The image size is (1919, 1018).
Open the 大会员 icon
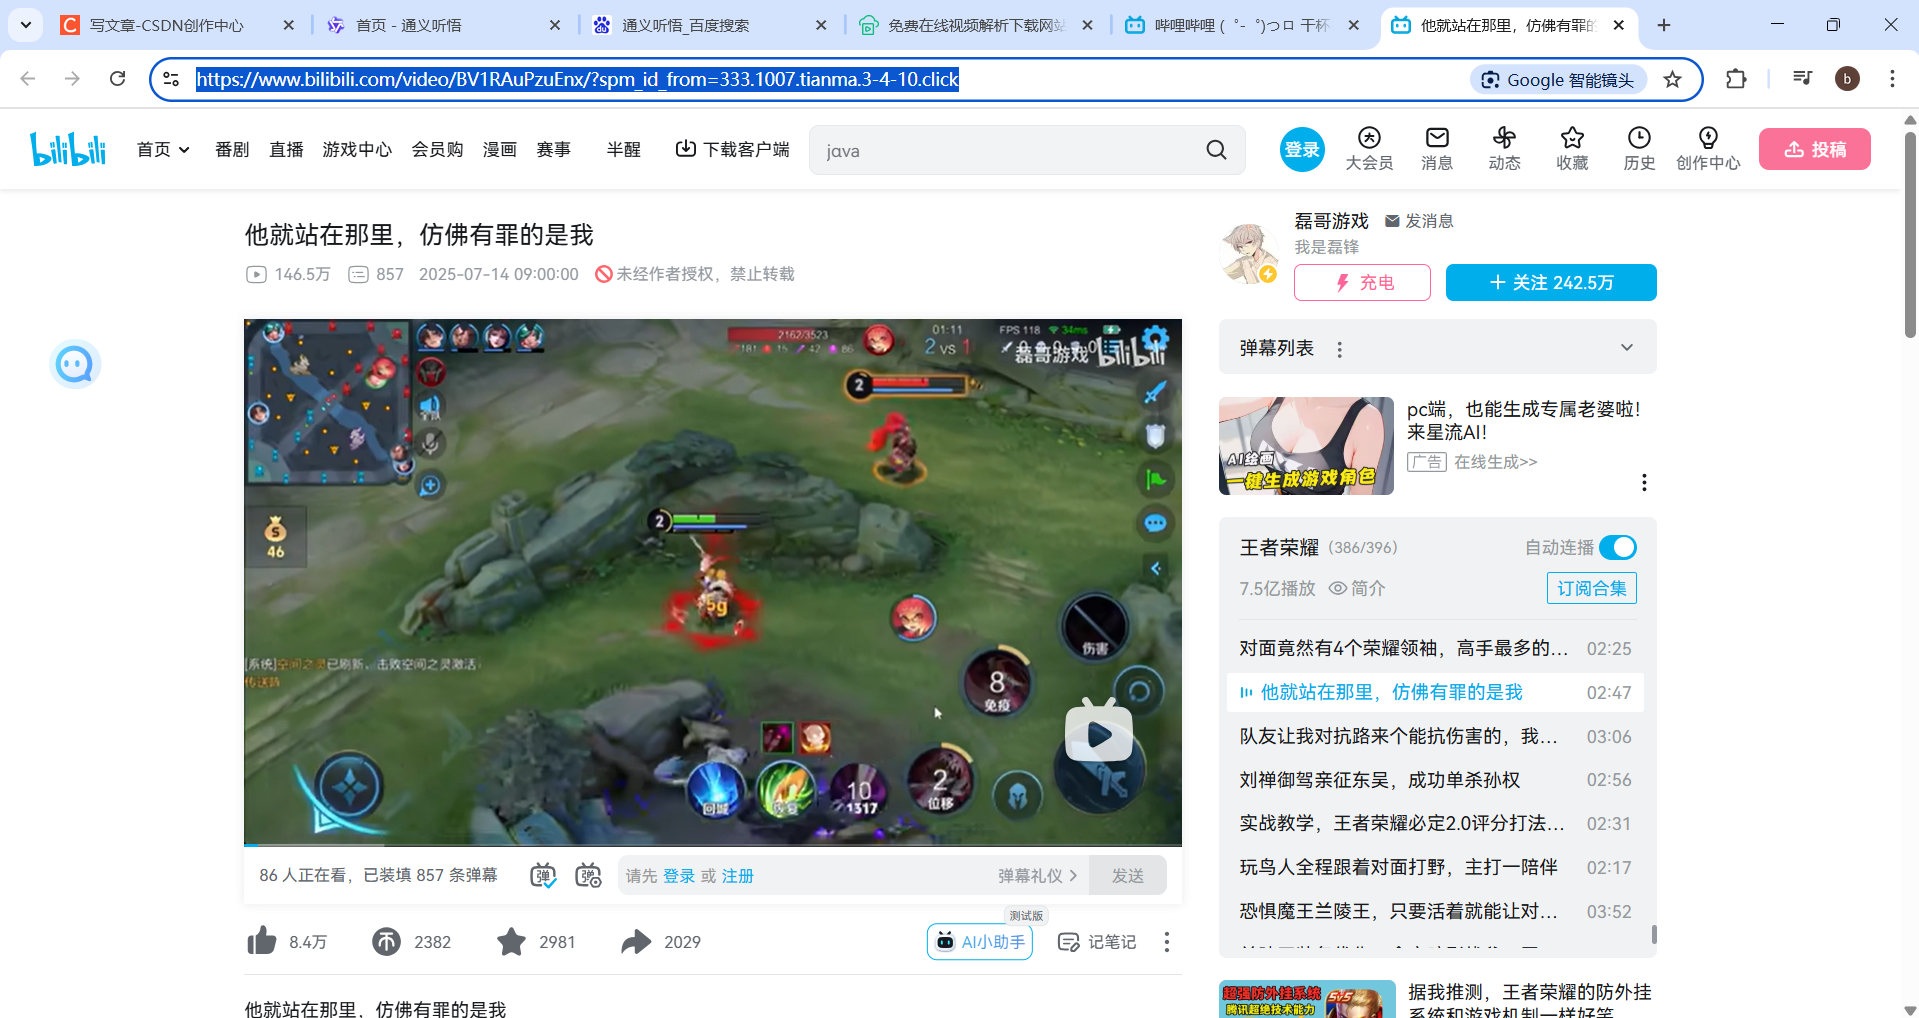tap(1369, 149)
